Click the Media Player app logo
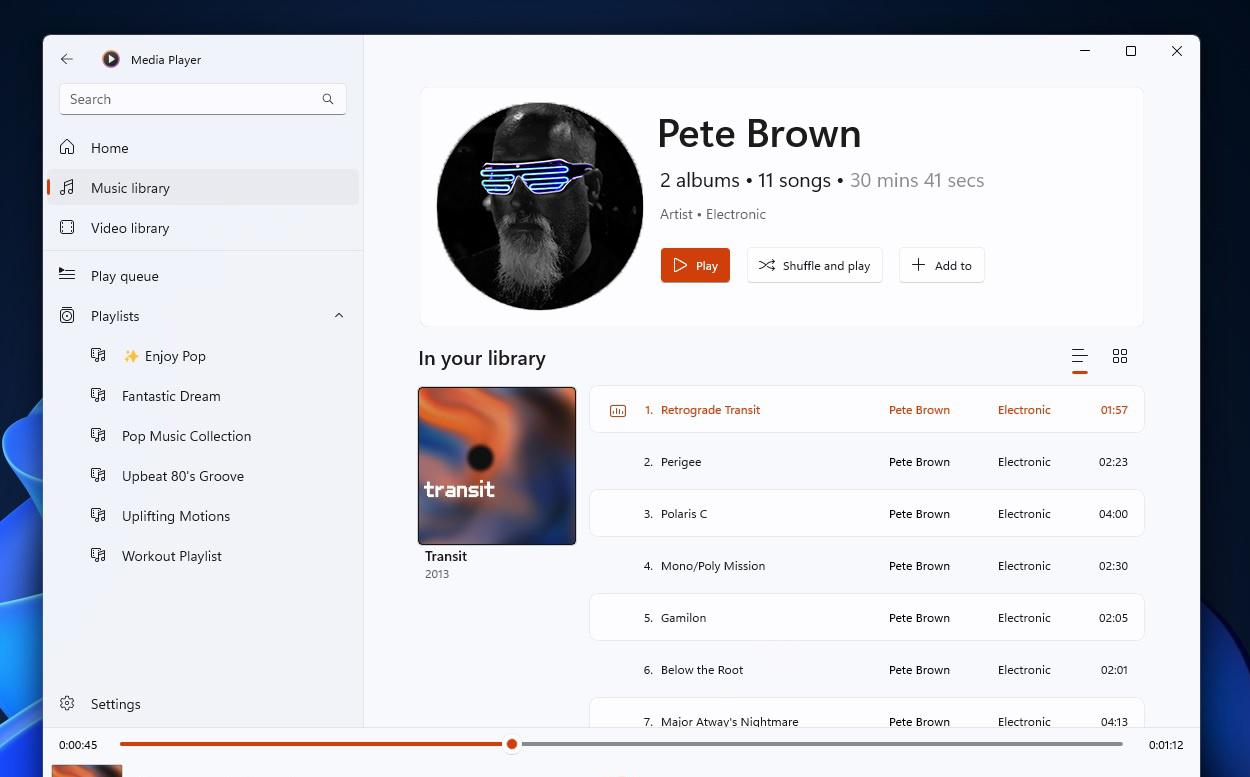 (x=111, y=59)
